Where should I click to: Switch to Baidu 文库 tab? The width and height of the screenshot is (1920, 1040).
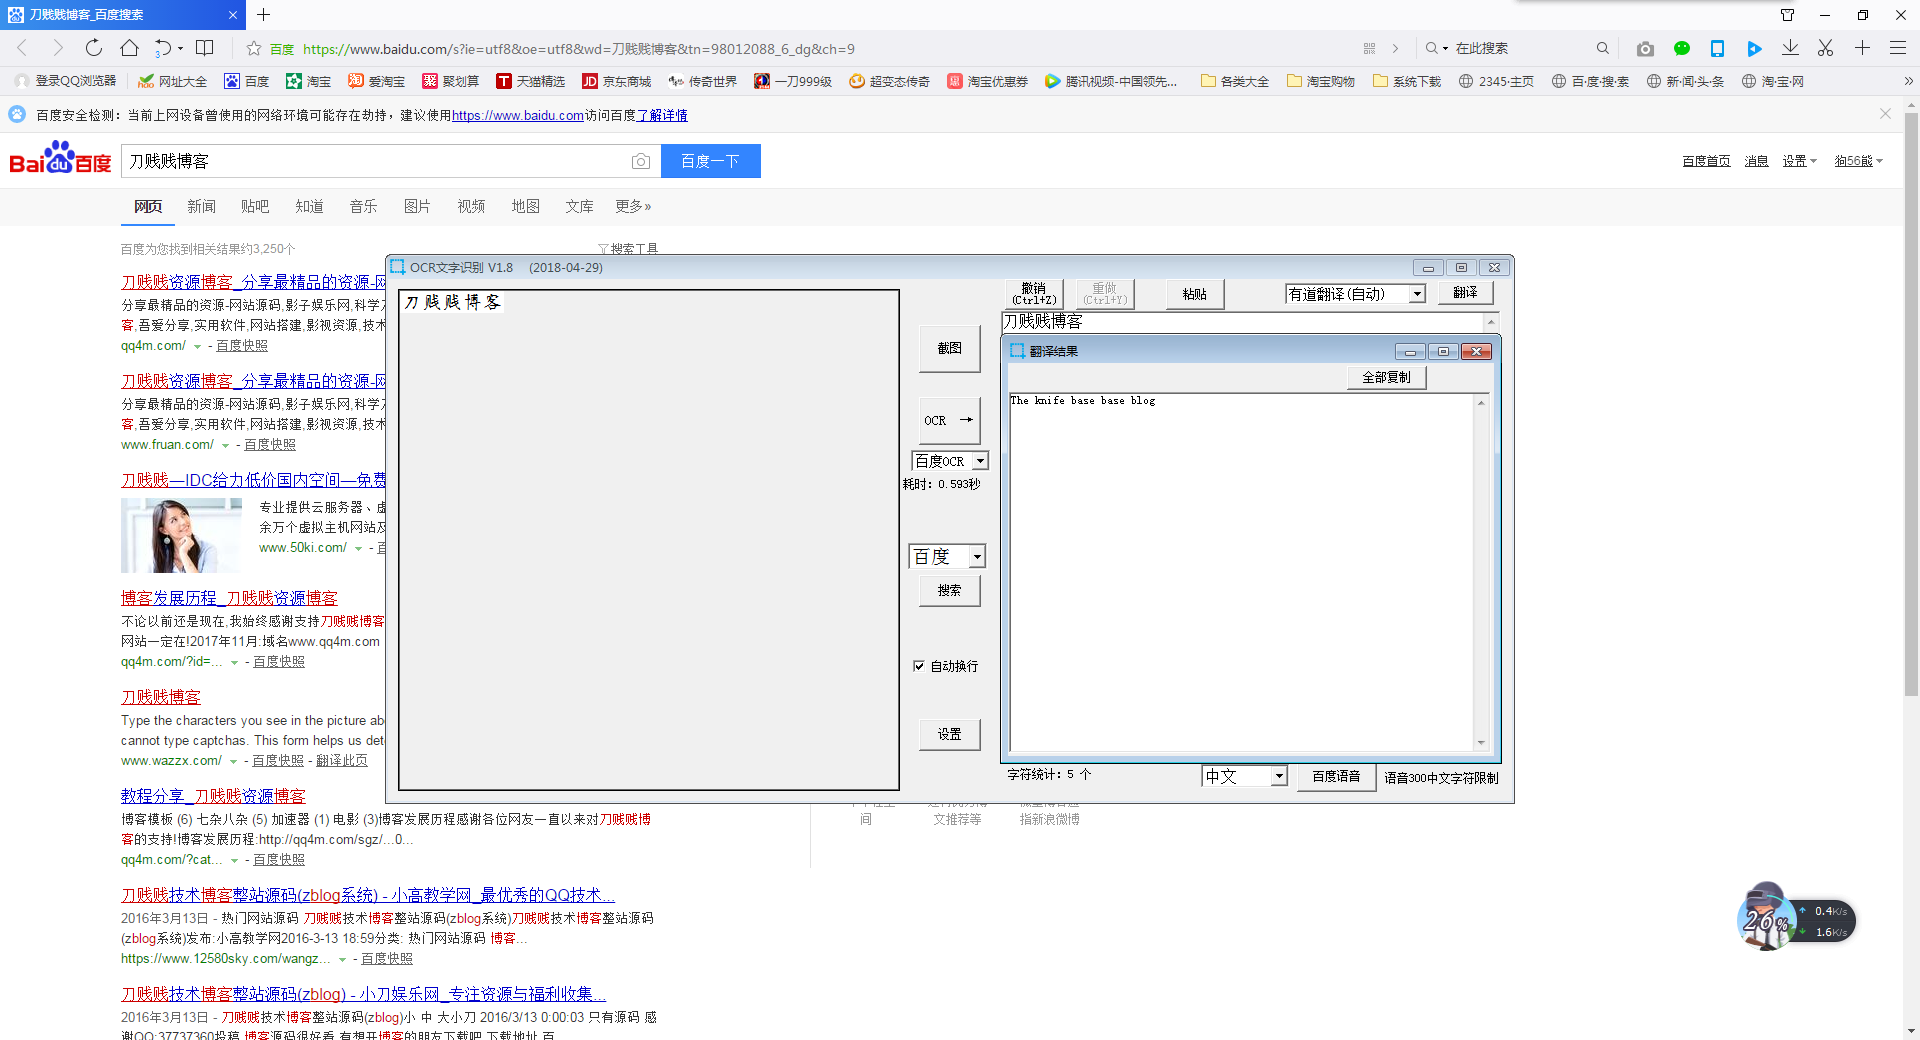pyautogui.click(x=579, y=206)
